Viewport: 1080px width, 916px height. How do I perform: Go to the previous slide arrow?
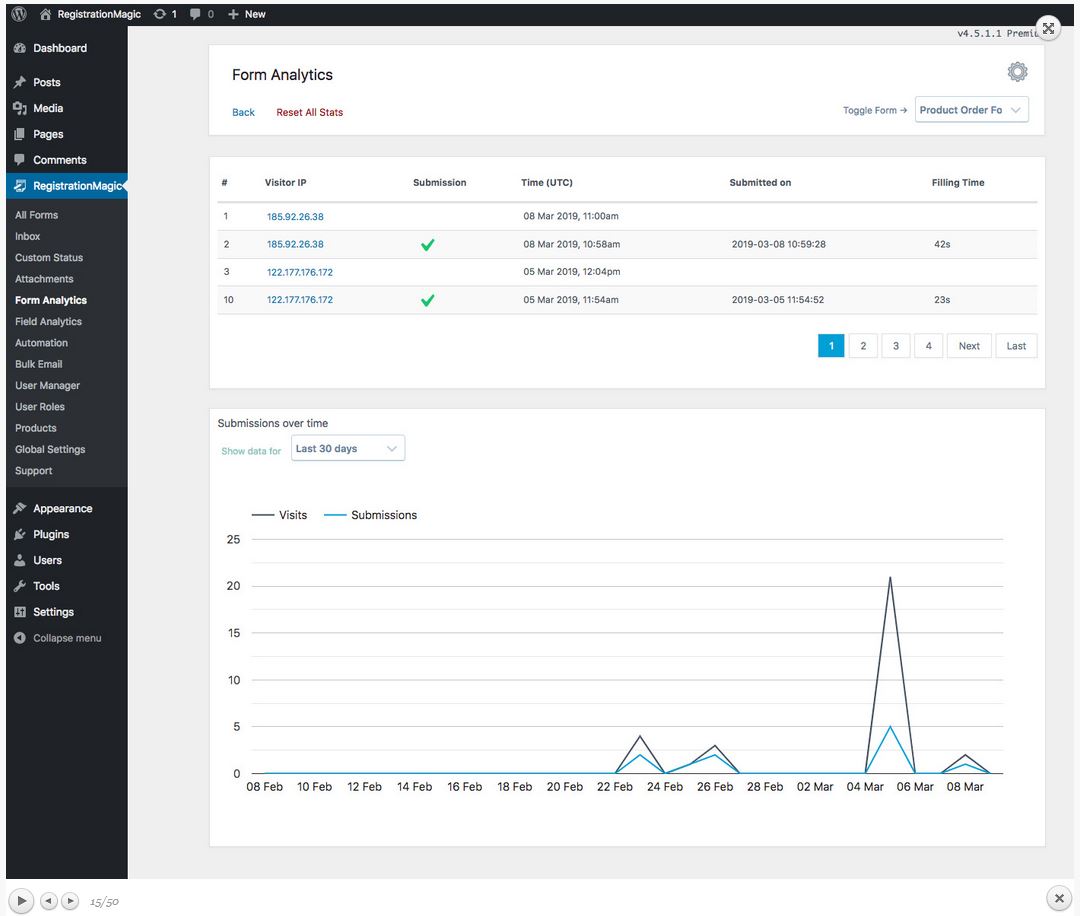(48, 901)
